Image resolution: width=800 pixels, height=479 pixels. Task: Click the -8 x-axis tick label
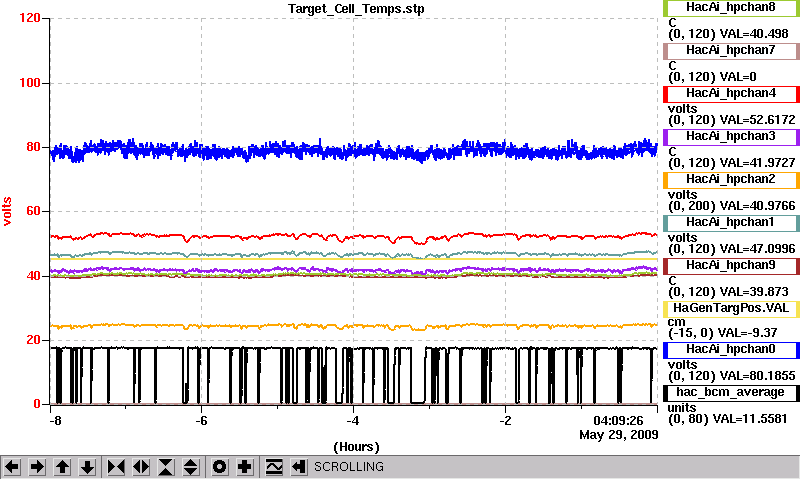pos(55,421)
